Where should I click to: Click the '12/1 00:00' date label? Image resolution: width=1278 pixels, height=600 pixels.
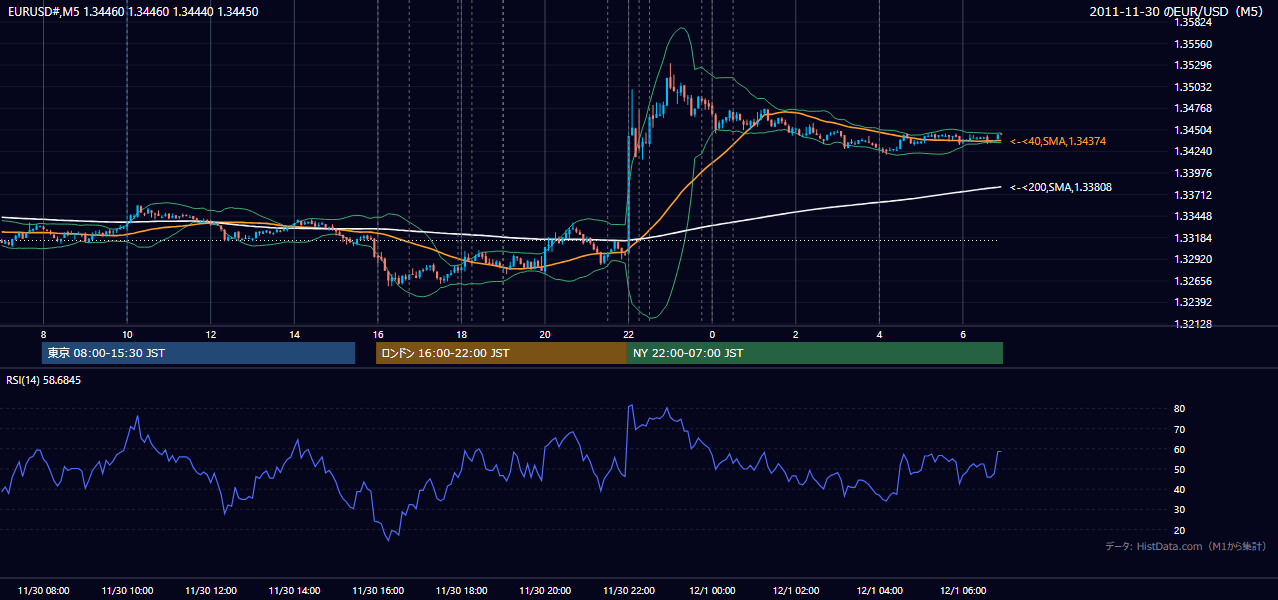tap(712, 591)
